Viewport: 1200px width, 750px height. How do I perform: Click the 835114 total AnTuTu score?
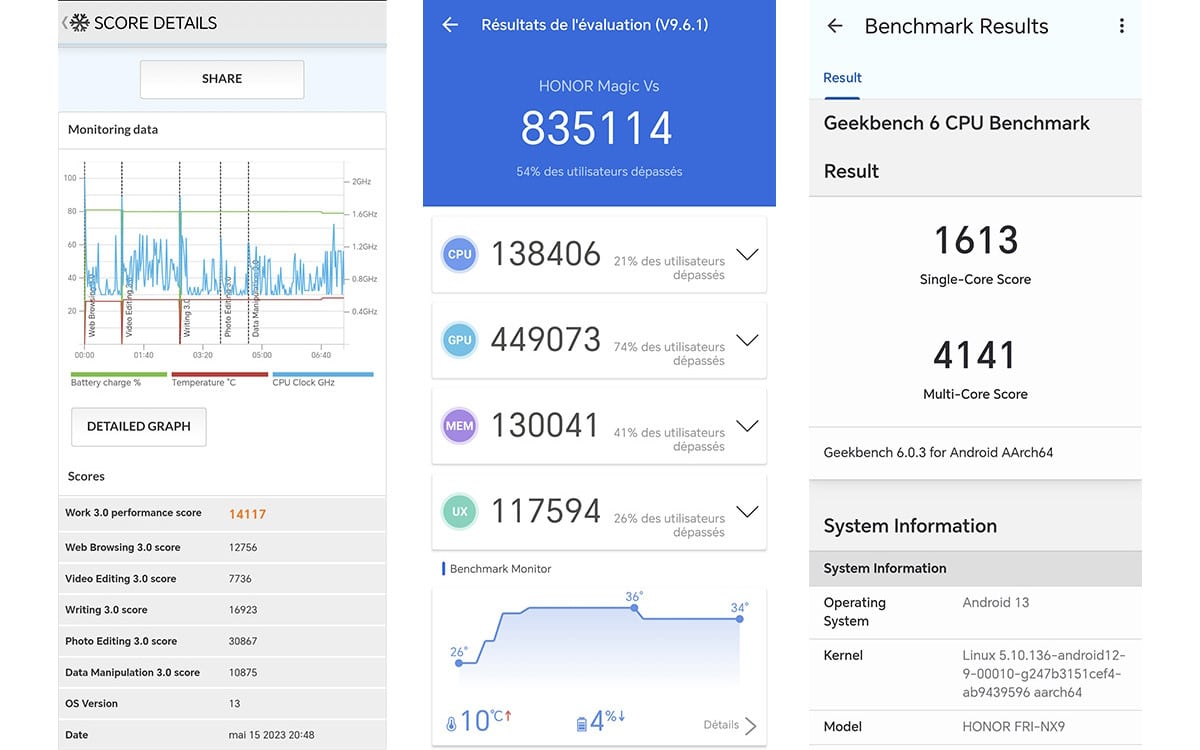[x=597, y=128]
